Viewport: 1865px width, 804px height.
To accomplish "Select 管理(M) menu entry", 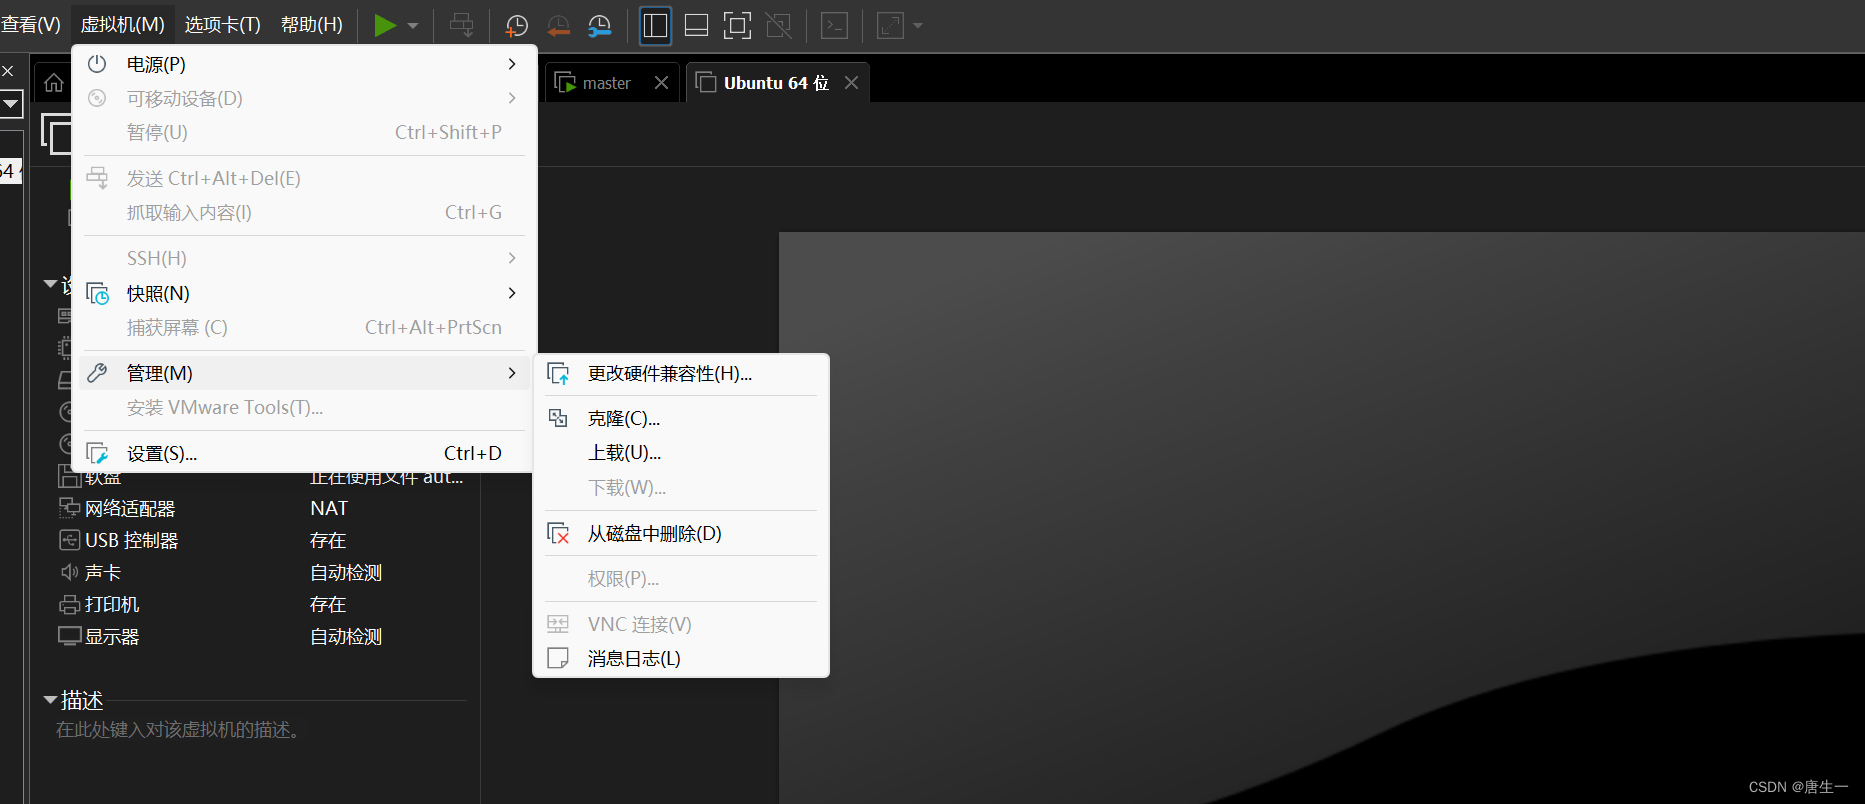I will point(304,373).
